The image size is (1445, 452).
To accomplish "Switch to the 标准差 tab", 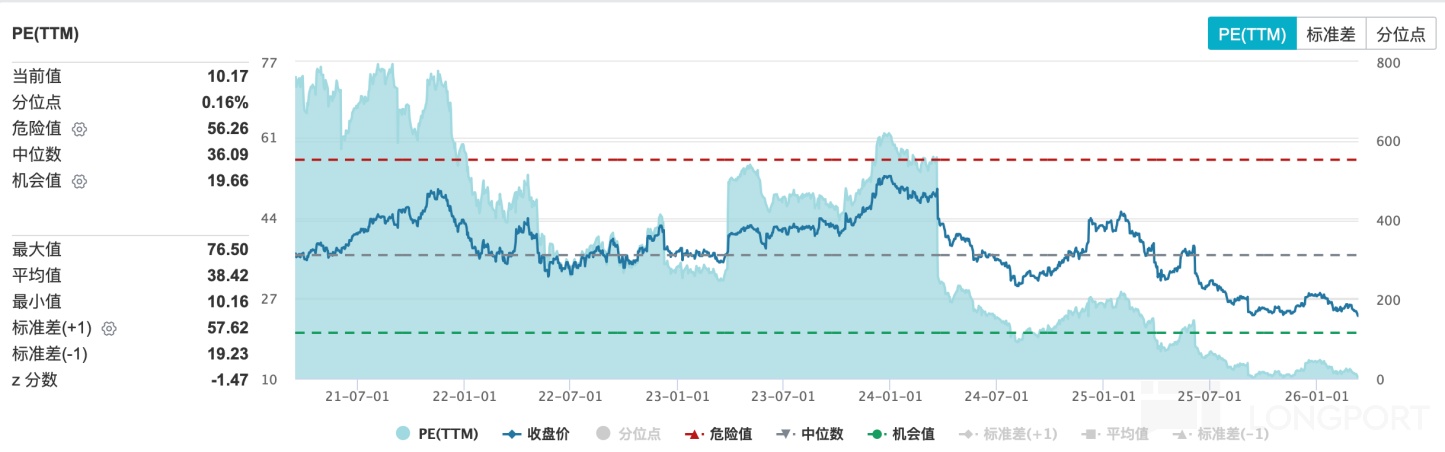I will coord(1330,34).
